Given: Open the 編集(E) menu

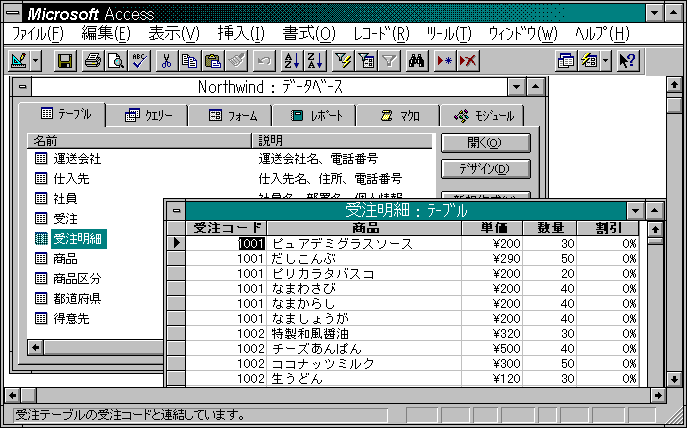Looking at the screenshot, I should 106,34.
